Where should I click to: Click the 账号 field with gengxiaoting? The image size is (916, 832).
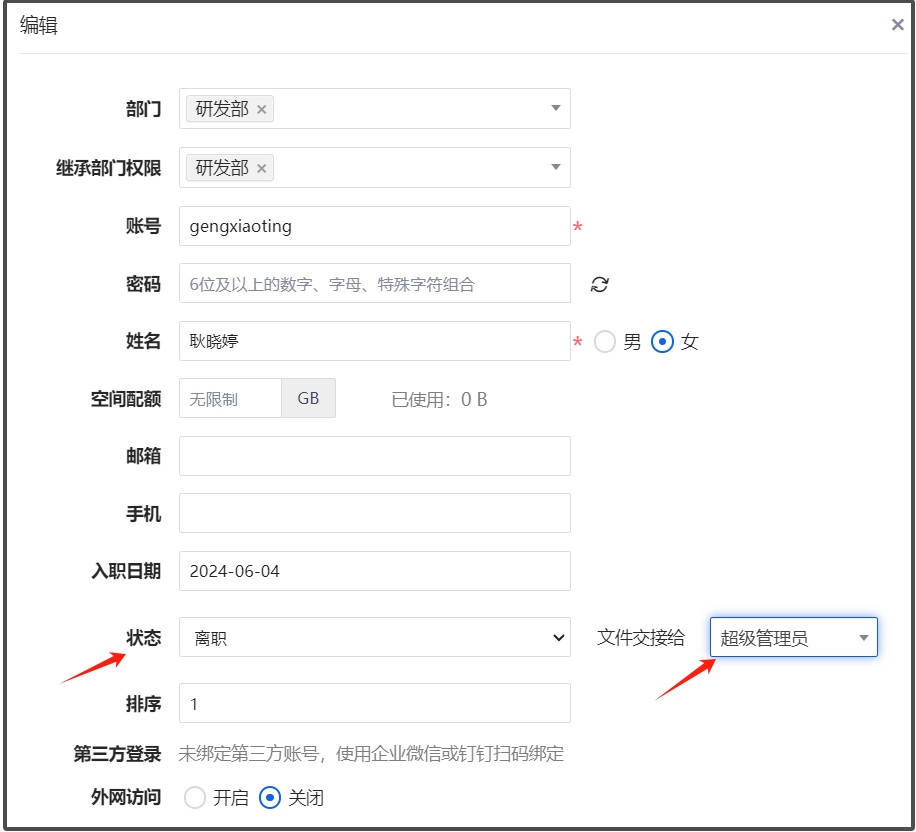pos(374,226)
